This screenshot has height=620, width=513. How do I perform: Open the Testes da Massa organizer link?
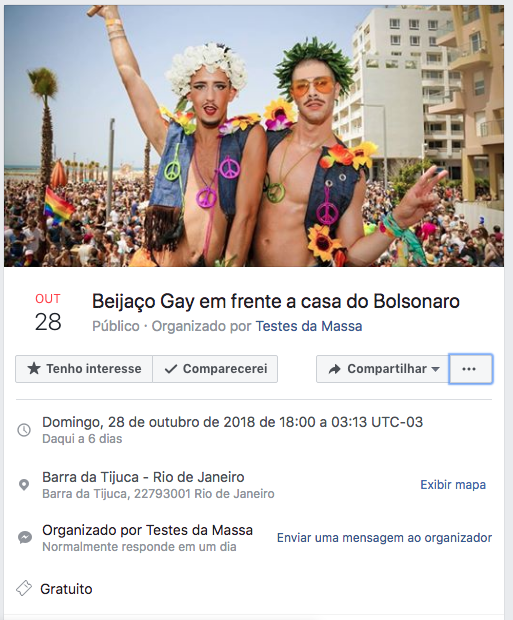309,326
